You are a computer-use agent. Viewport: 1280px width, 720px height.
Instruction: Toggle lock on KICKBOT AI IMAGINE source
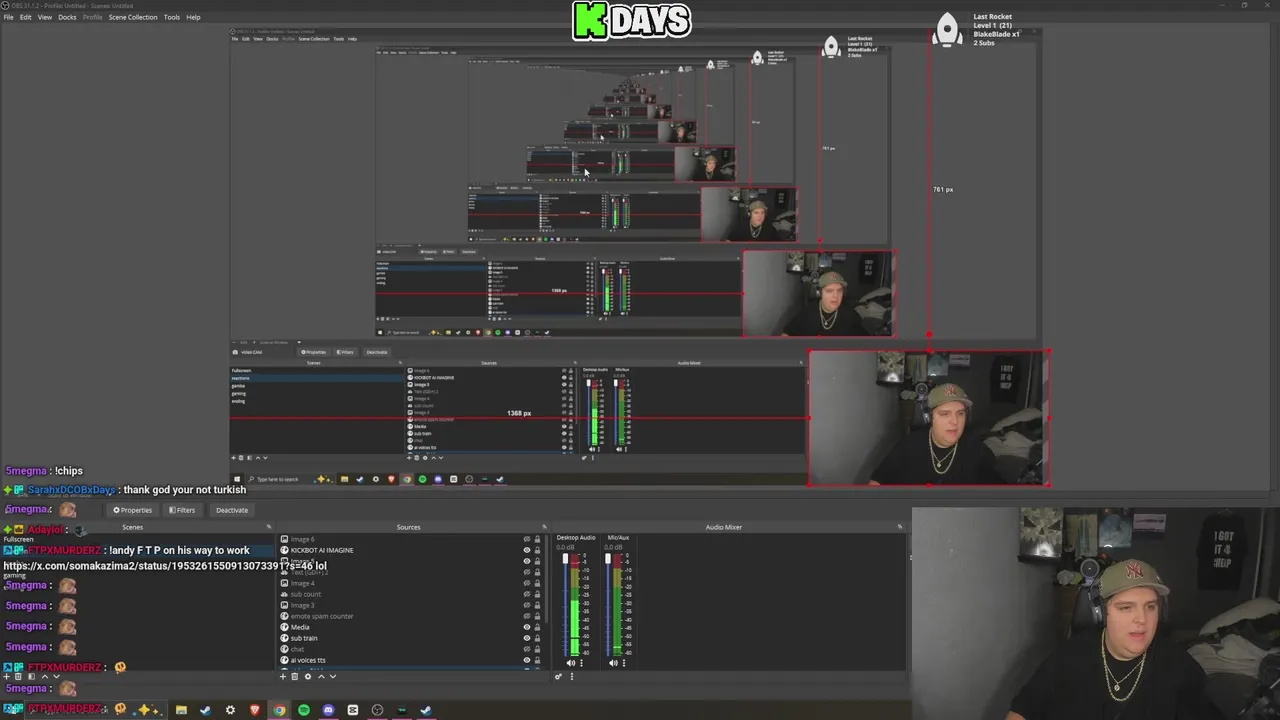pos(537,550)
